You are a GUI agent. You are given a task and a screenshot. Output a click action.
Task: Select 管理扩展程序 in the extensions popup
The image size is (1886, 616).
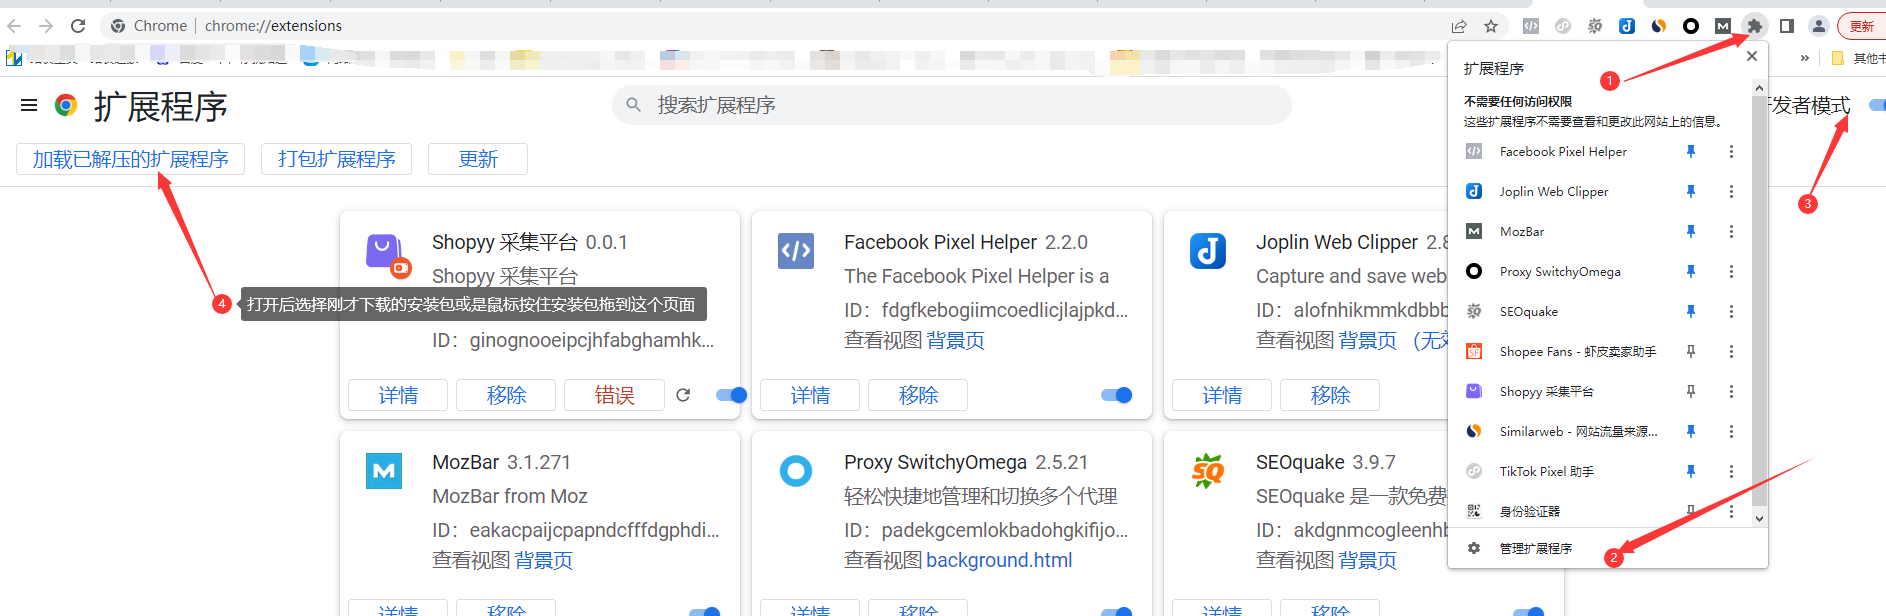[1535, 548]
